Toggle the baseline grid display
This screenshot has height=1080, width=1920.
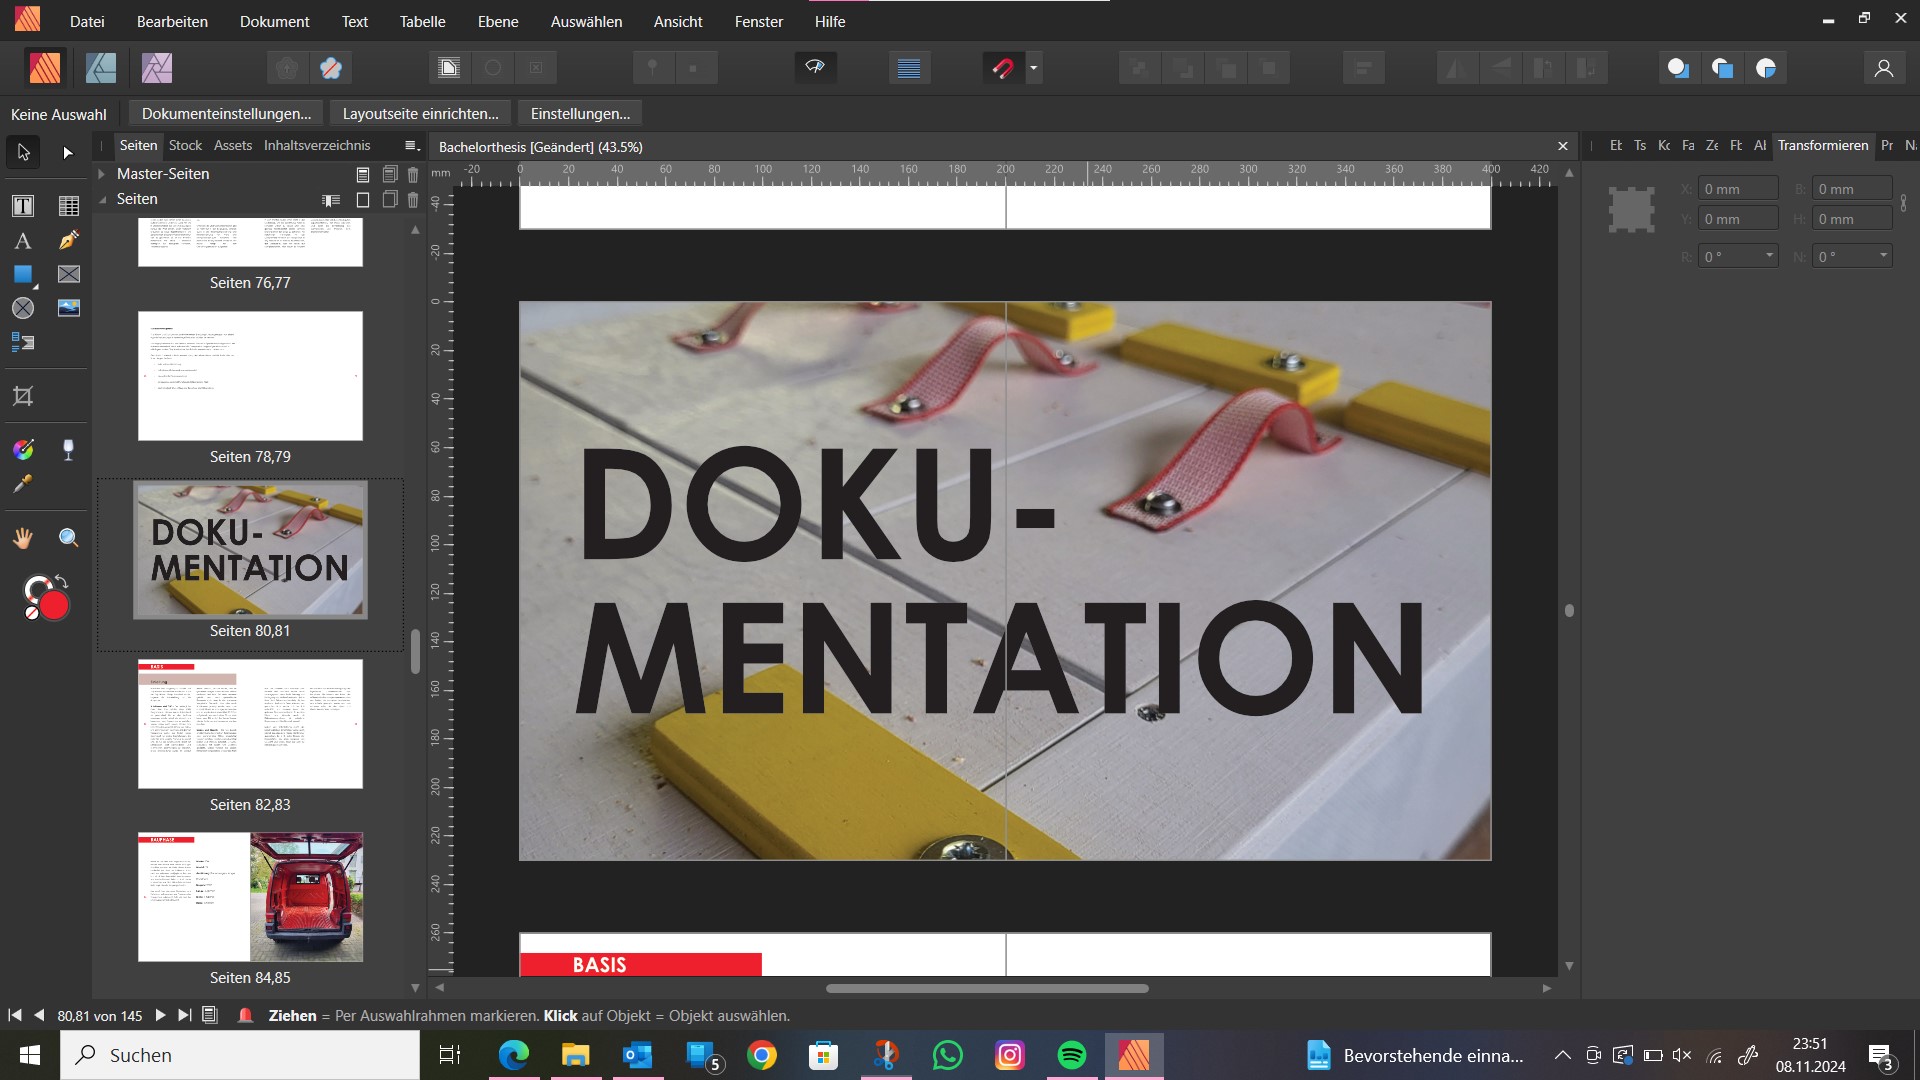[909, 68]
